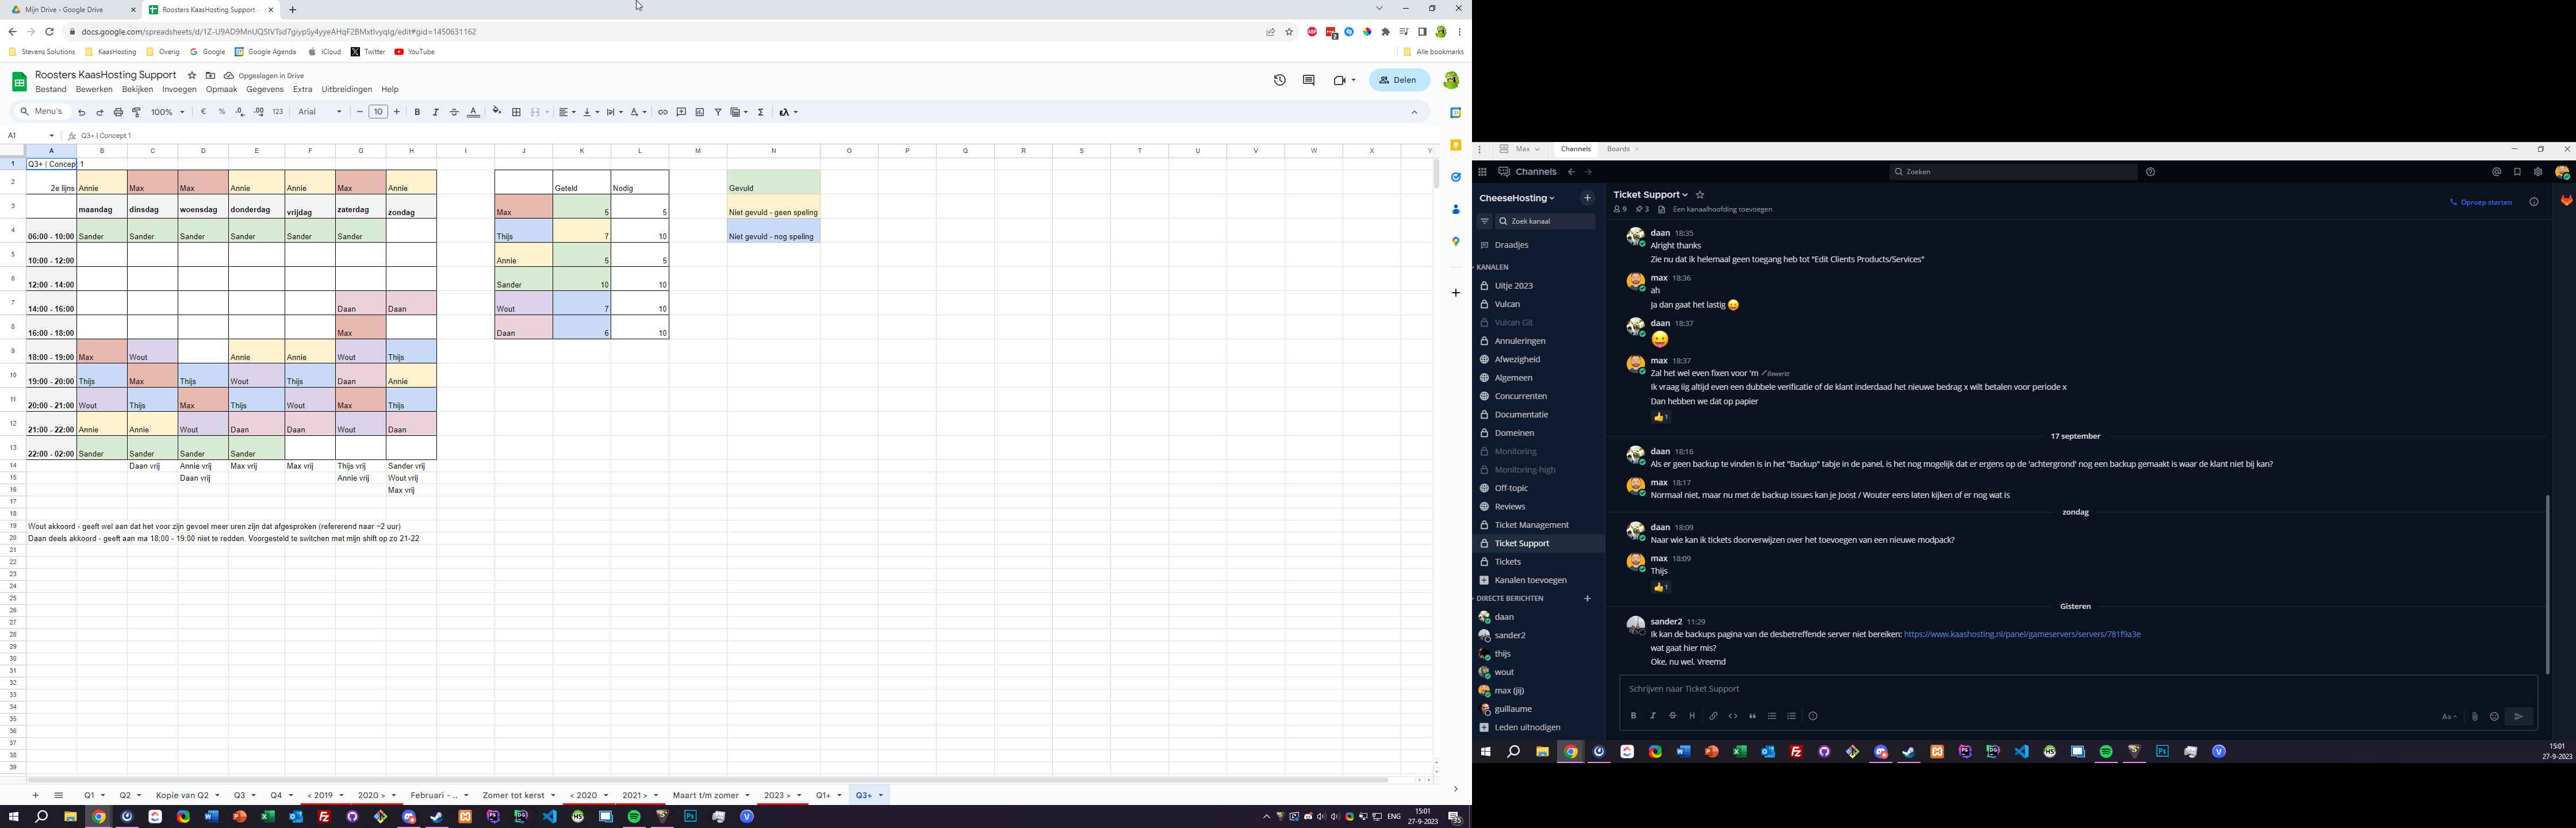Open the kaashosting.nl panel link
Screen dimensions: 2576x828
pyautogui.click(x=2021, y=634)
